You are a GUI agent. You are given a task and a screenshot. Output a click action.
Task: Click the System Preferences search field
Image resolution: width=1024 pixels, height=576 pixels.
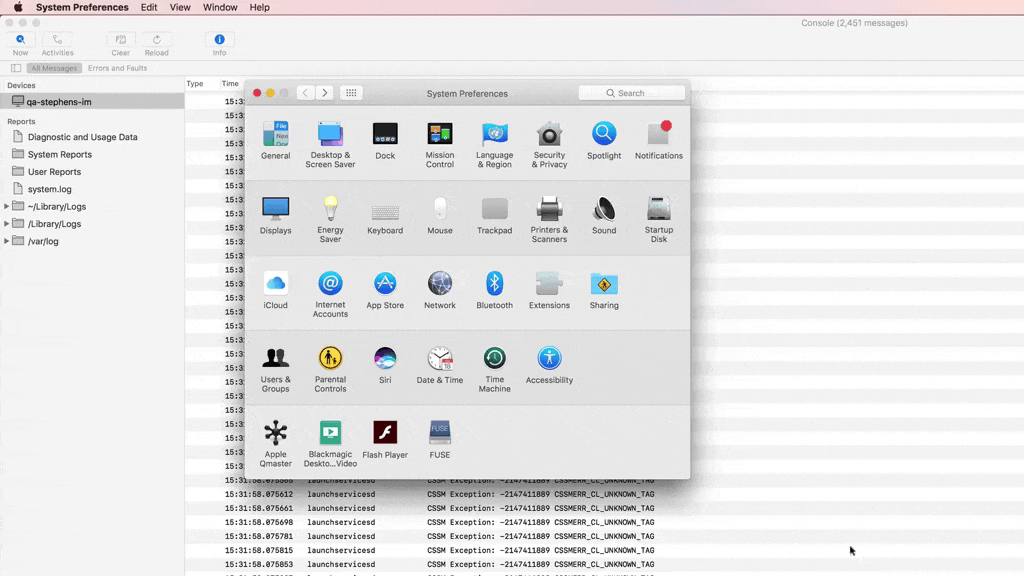(x=632, y=93)
